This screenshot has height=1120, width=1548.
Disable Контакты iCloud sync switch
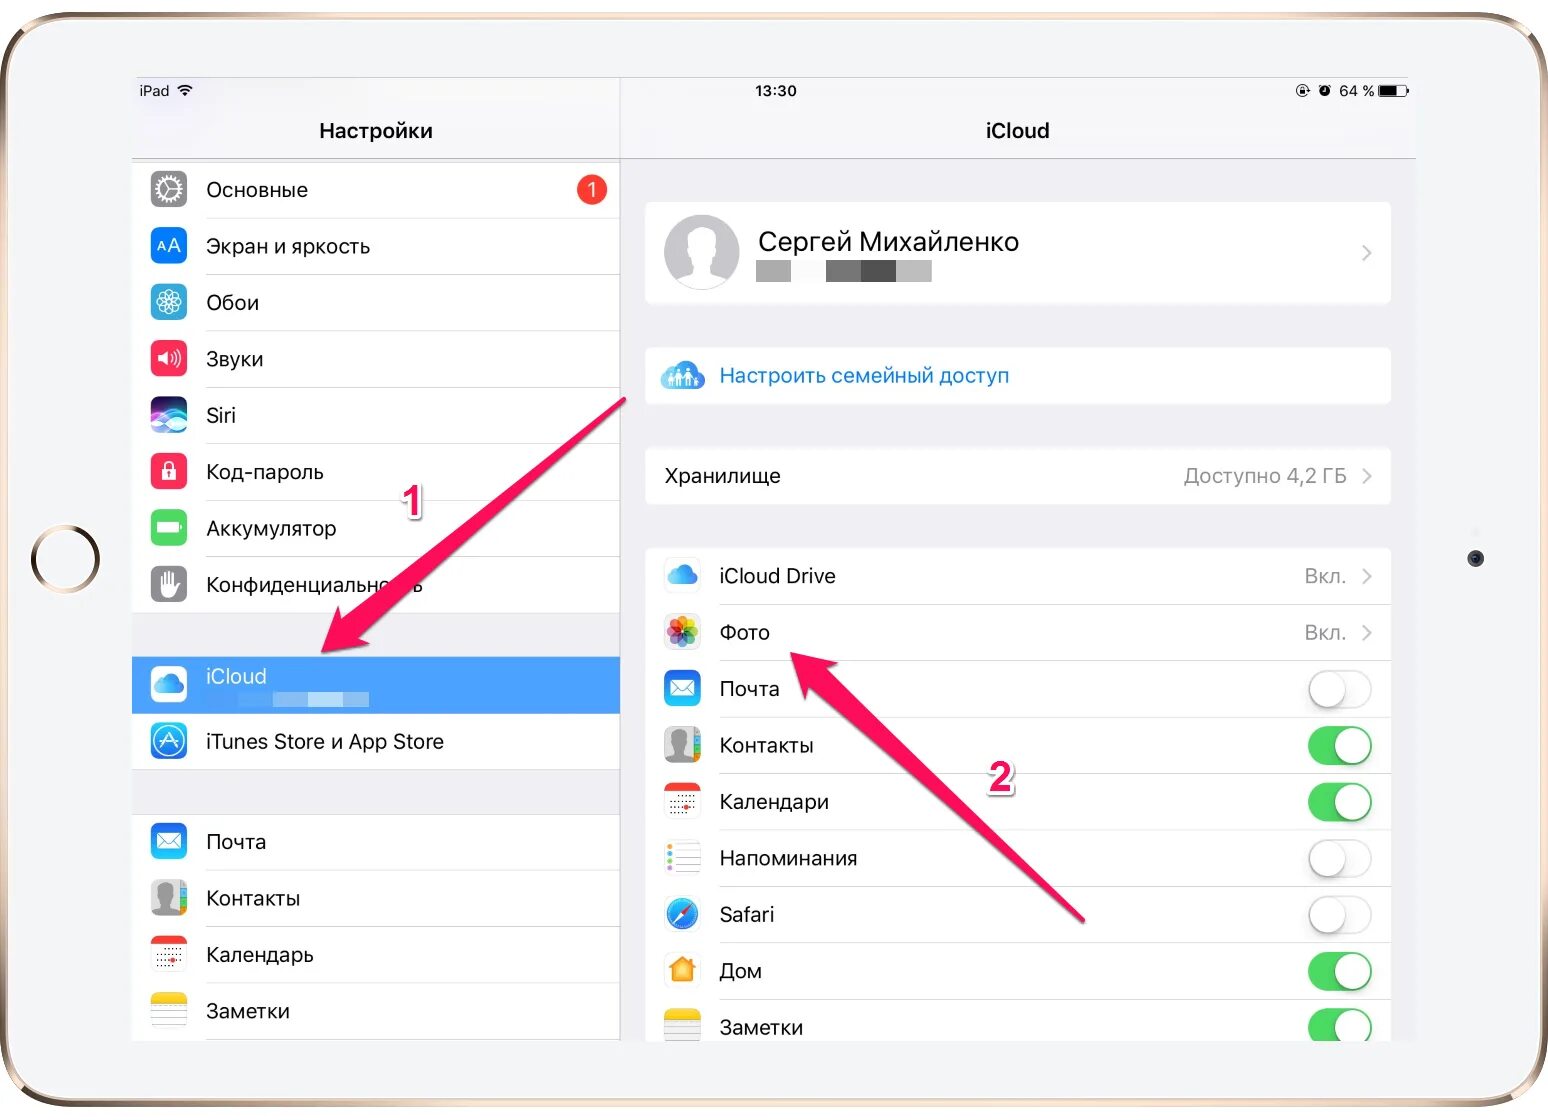pos(1340,745)
